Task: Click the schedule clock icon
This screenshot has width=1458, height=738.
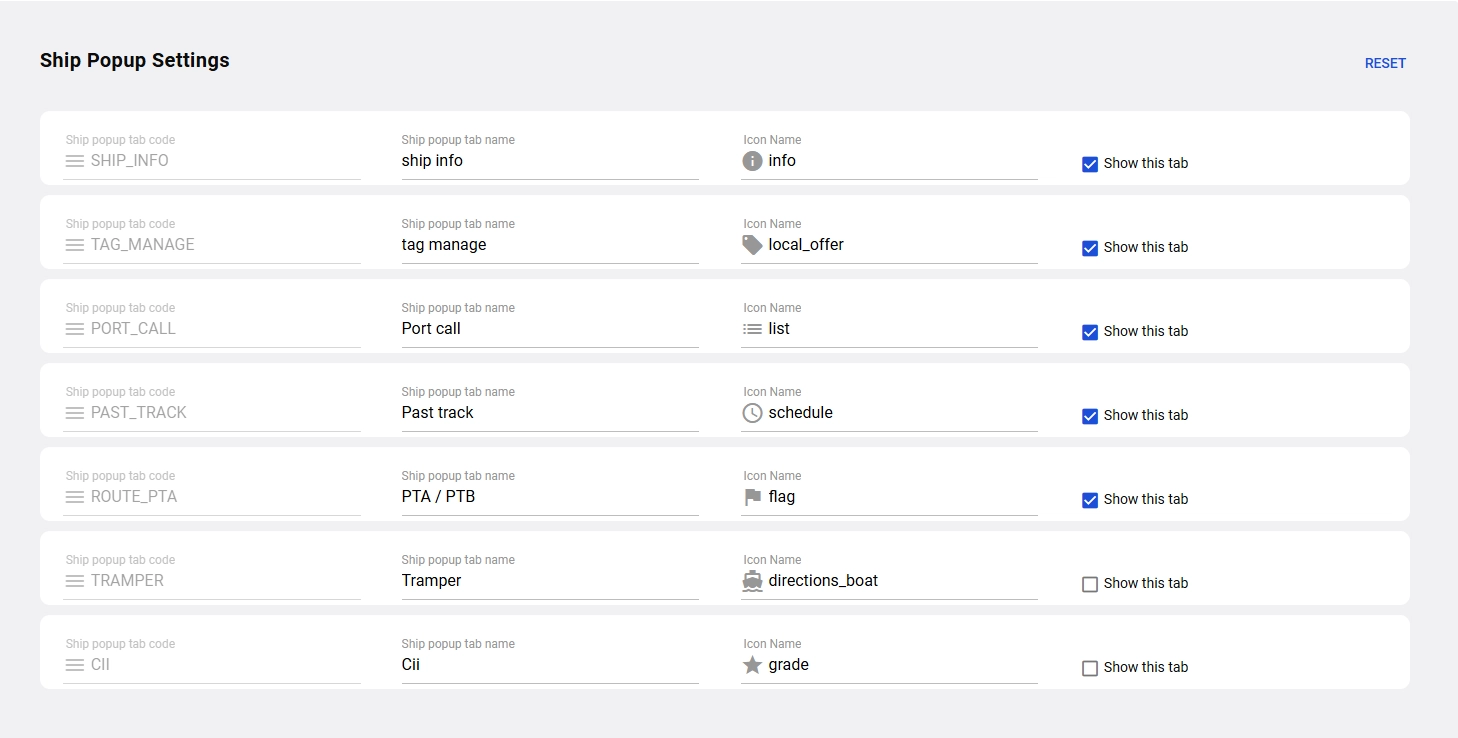Action: (x=752, y=413)
